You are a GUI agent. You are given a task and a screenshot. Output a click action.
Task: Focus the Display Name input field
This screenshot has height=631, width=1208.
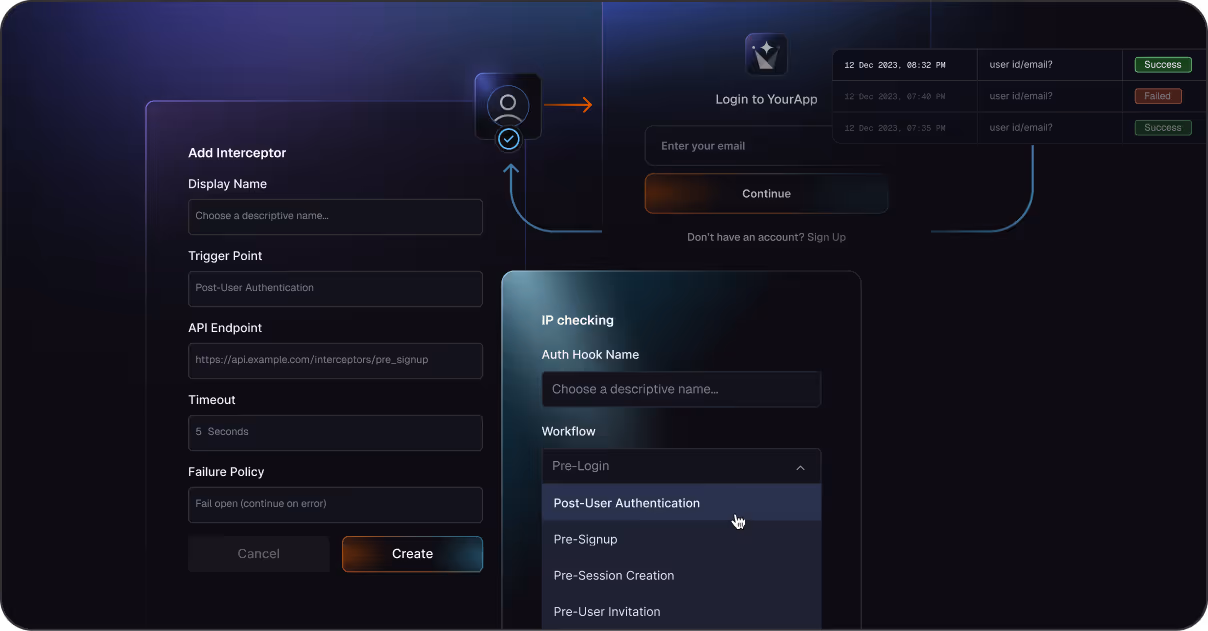coord(335,216)
